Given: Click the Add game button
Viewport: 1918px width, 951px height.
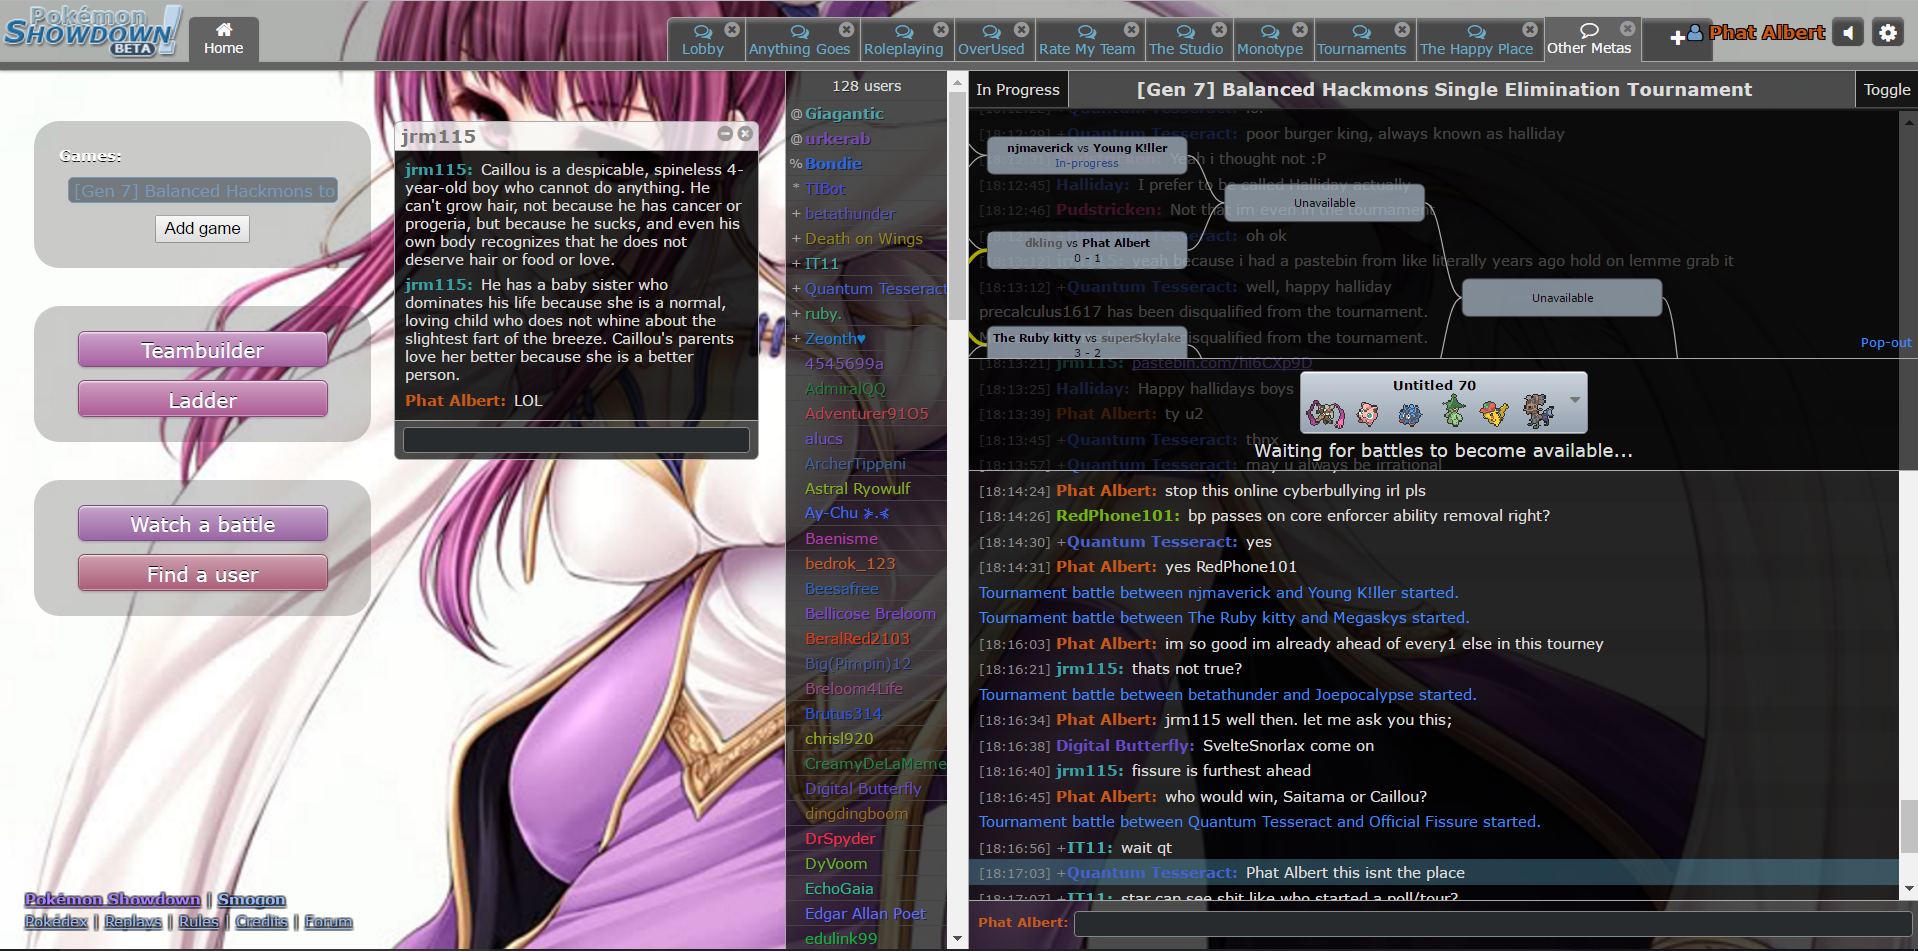Looking at the screenshot, I should tap(202, 228).
